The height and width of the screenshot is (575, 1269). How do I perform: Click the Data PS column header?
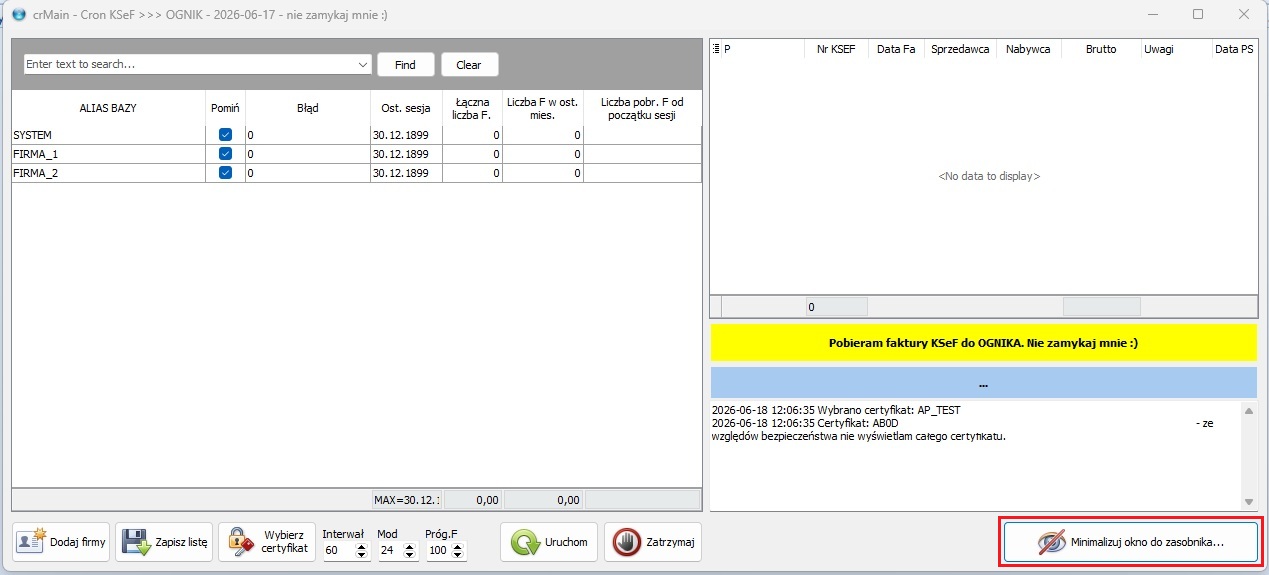click(1234, 48)
